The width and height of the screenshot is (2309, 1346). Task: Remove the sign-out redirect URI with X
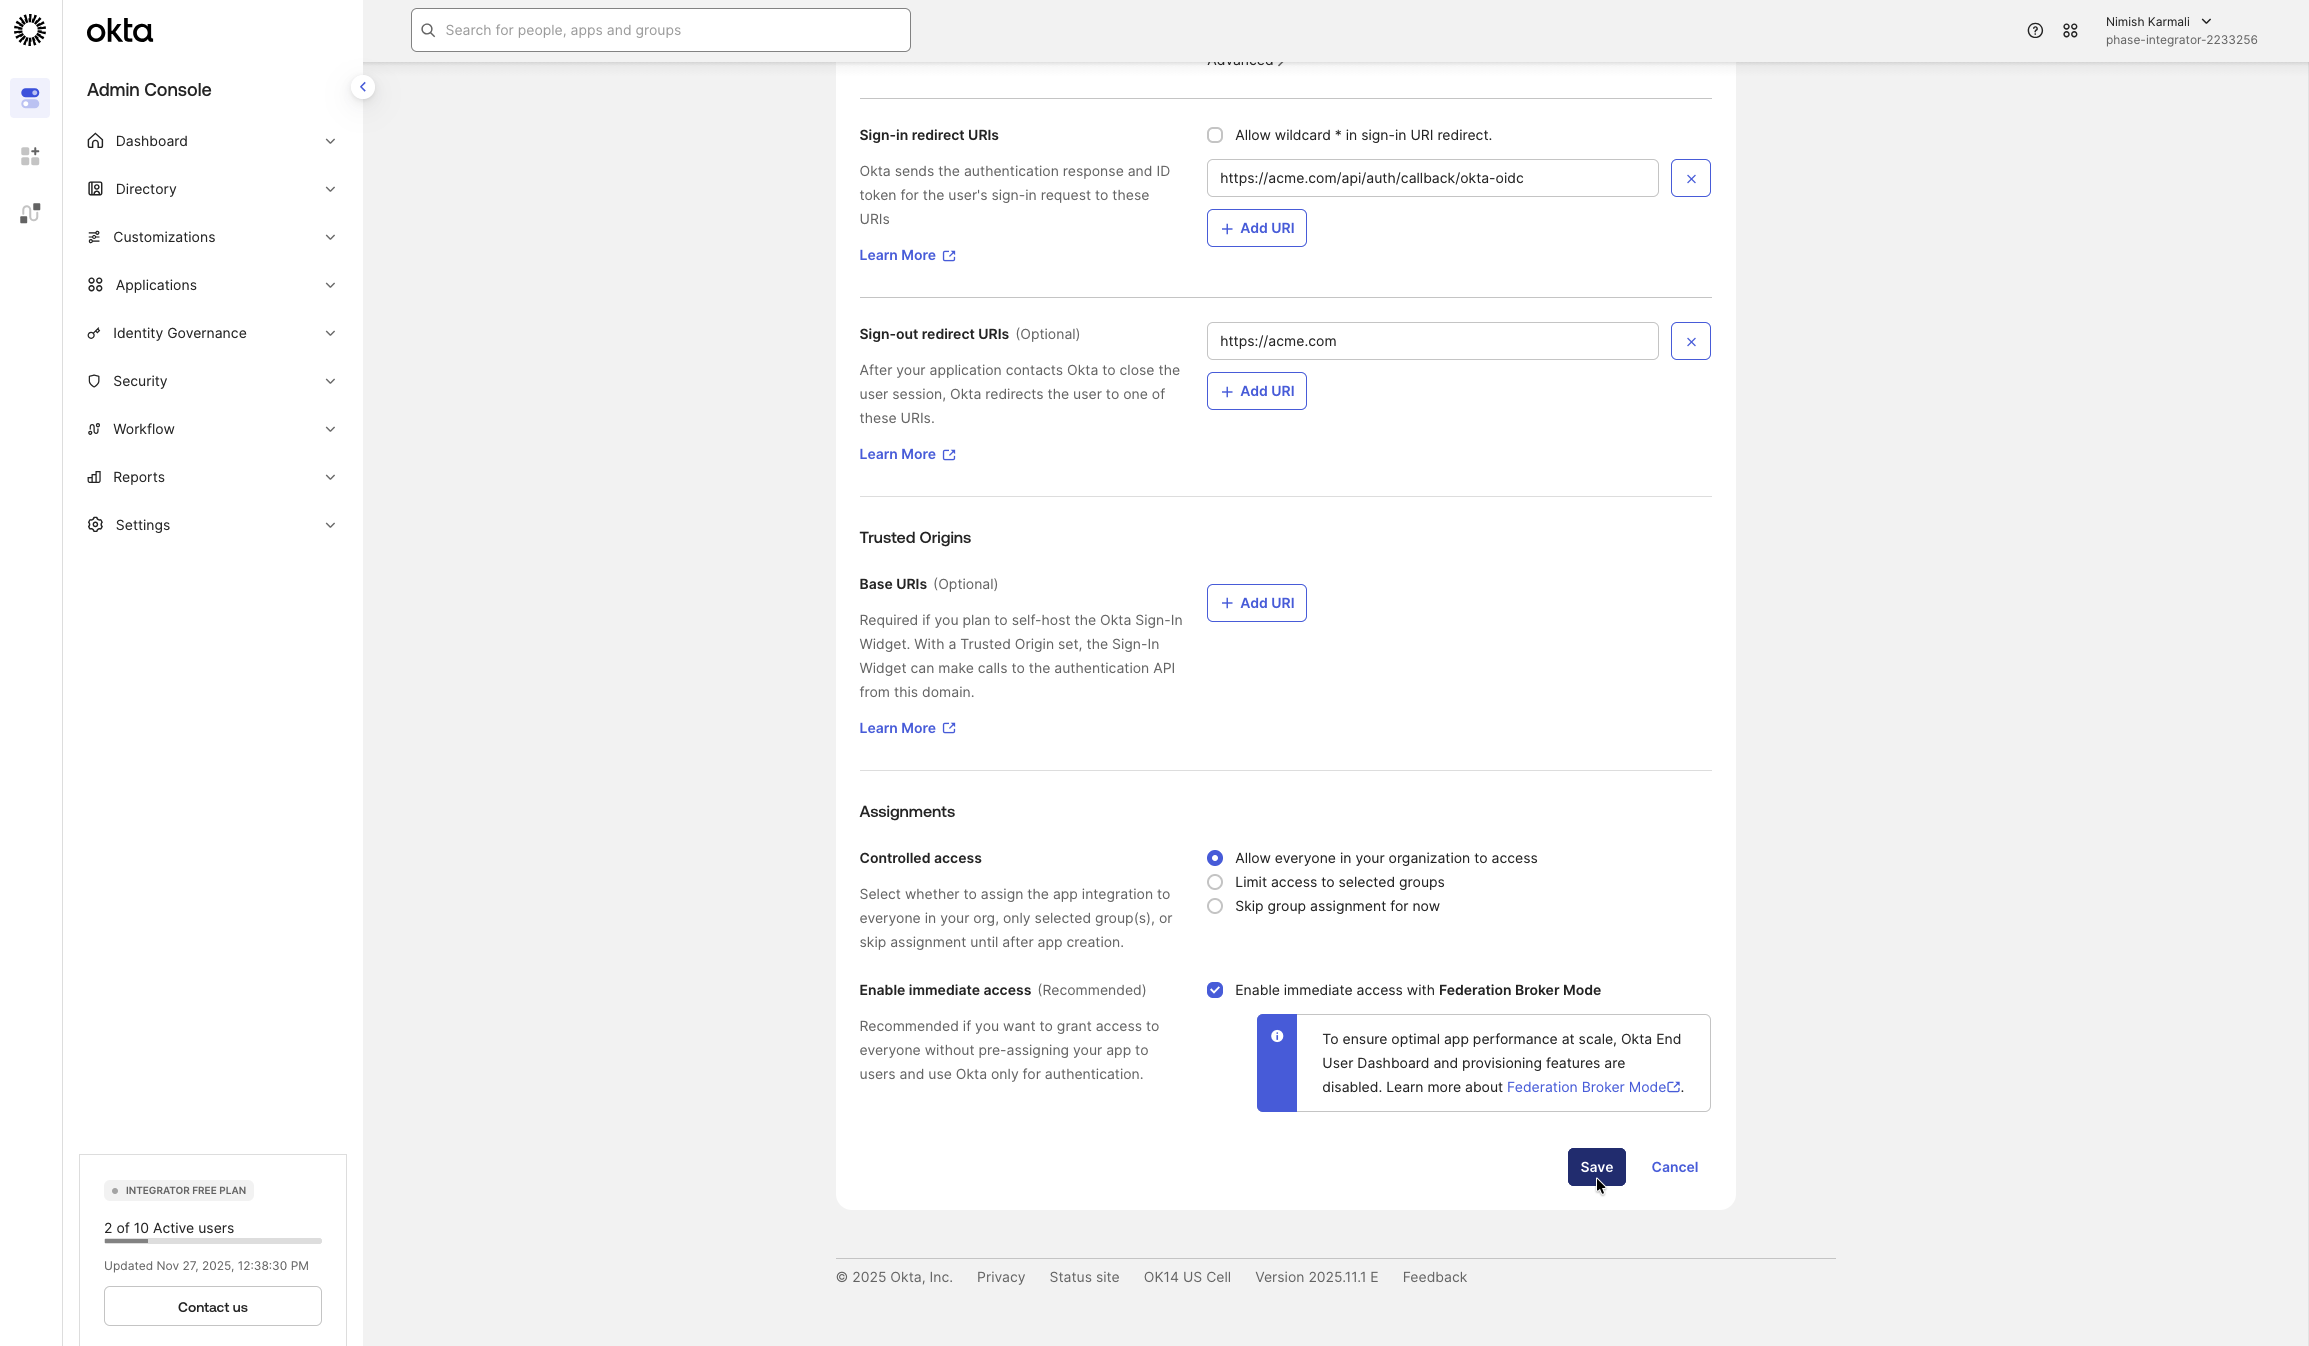coord(1691,341)
